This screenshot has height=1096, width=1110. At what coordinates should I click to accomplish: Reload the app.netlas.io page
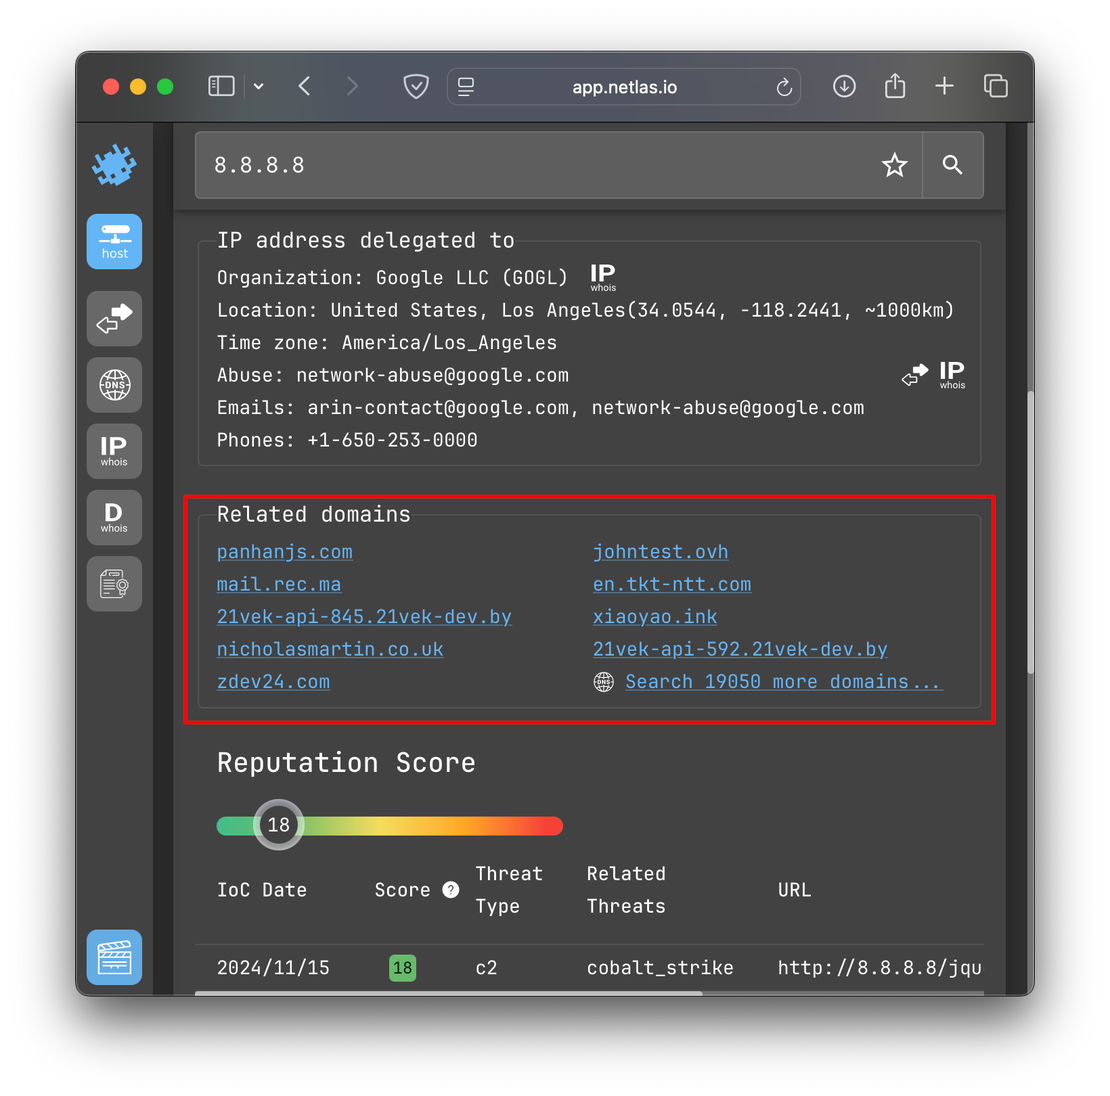point(784,88)
